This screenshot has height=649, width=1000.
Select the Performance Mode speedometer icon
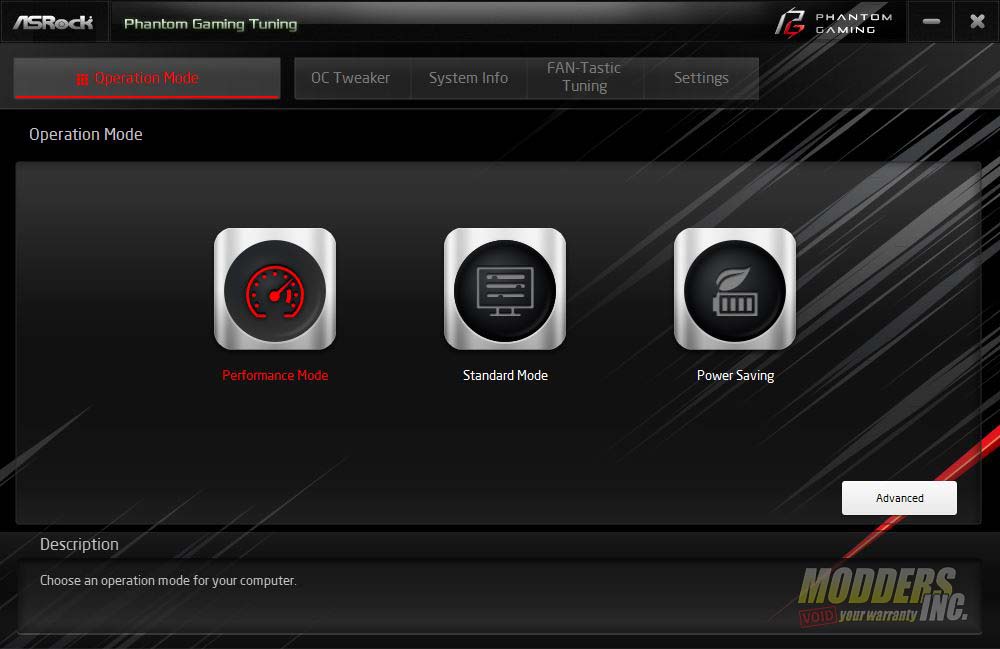click(275, 289)
